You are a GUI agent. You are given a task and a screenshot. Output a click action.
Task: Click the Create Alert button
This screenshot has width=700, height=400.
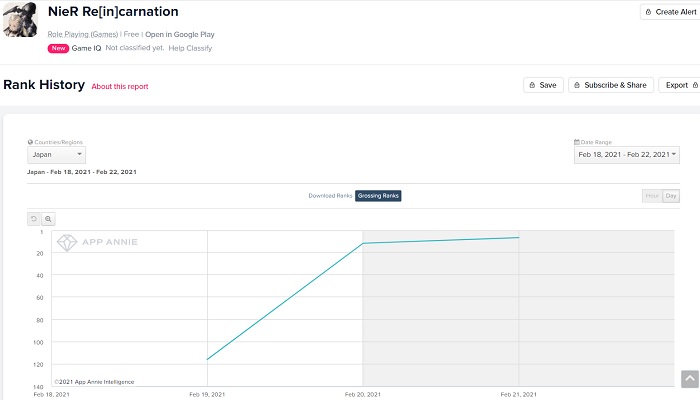coord(671,12)
